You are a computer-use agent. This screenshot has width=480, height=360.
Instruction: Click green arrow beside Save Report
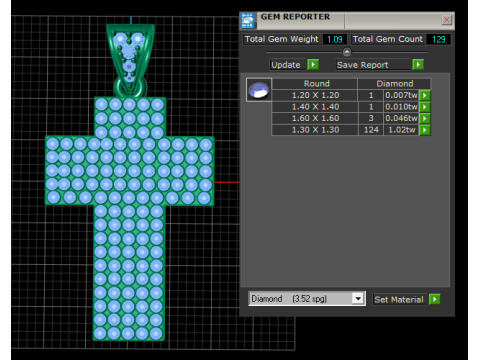[x=418, y=64]
